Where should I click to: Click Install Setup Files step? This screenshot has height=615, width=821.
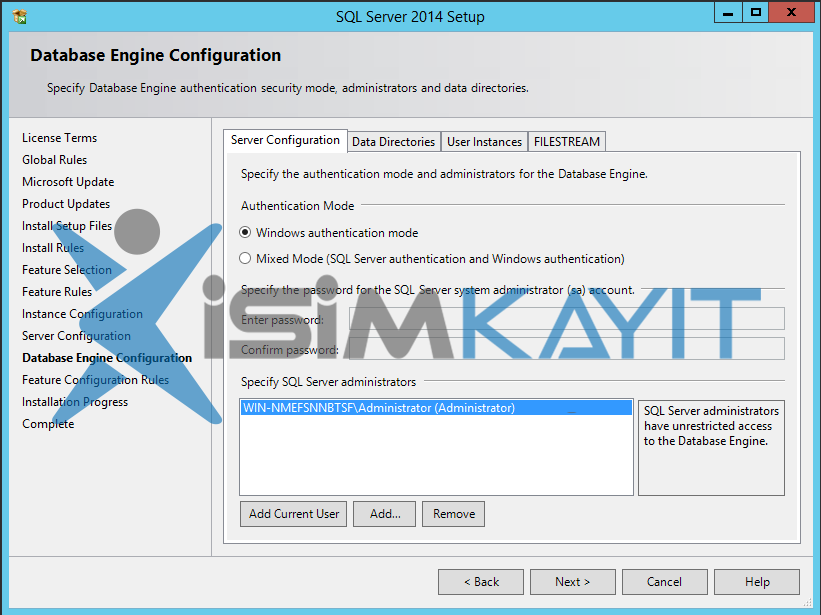coord(67,226)
